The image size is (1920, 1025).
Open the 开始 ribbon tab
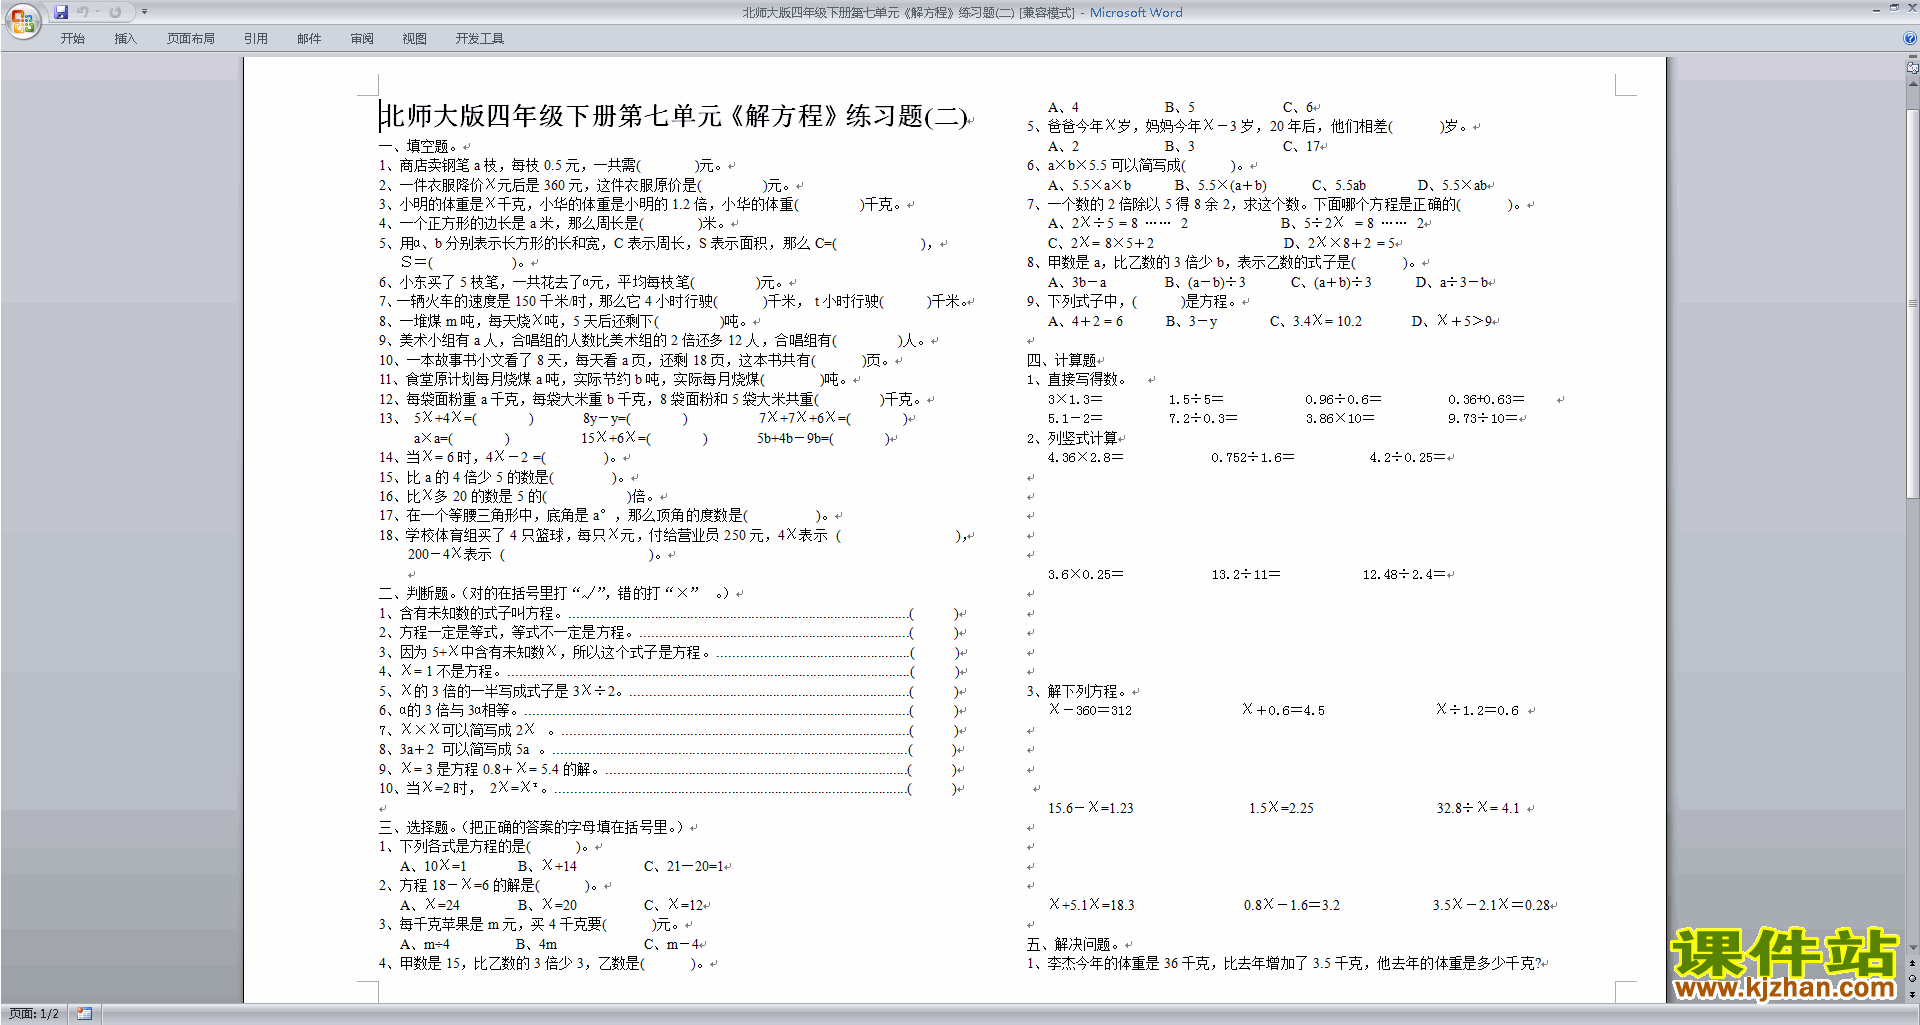[73, 39]
